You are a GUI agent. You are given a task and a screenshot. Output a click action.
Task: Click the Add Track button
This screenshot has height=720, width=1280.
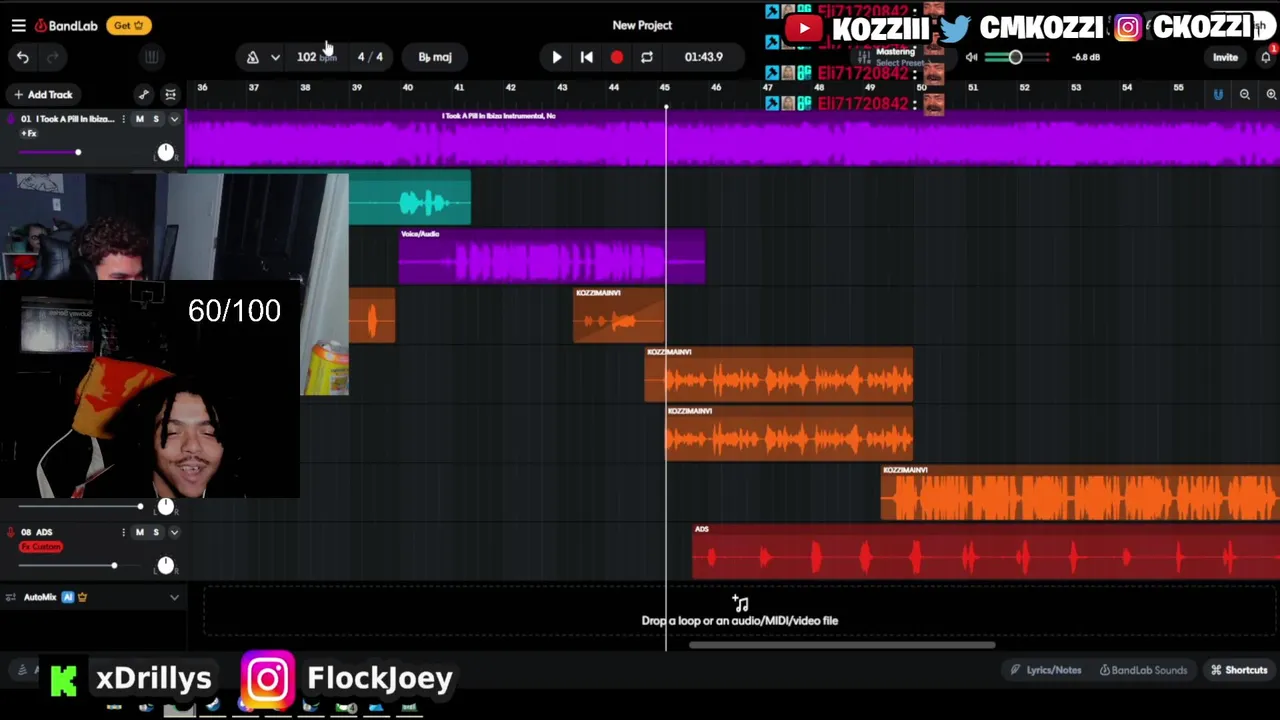tap(43, 94)
